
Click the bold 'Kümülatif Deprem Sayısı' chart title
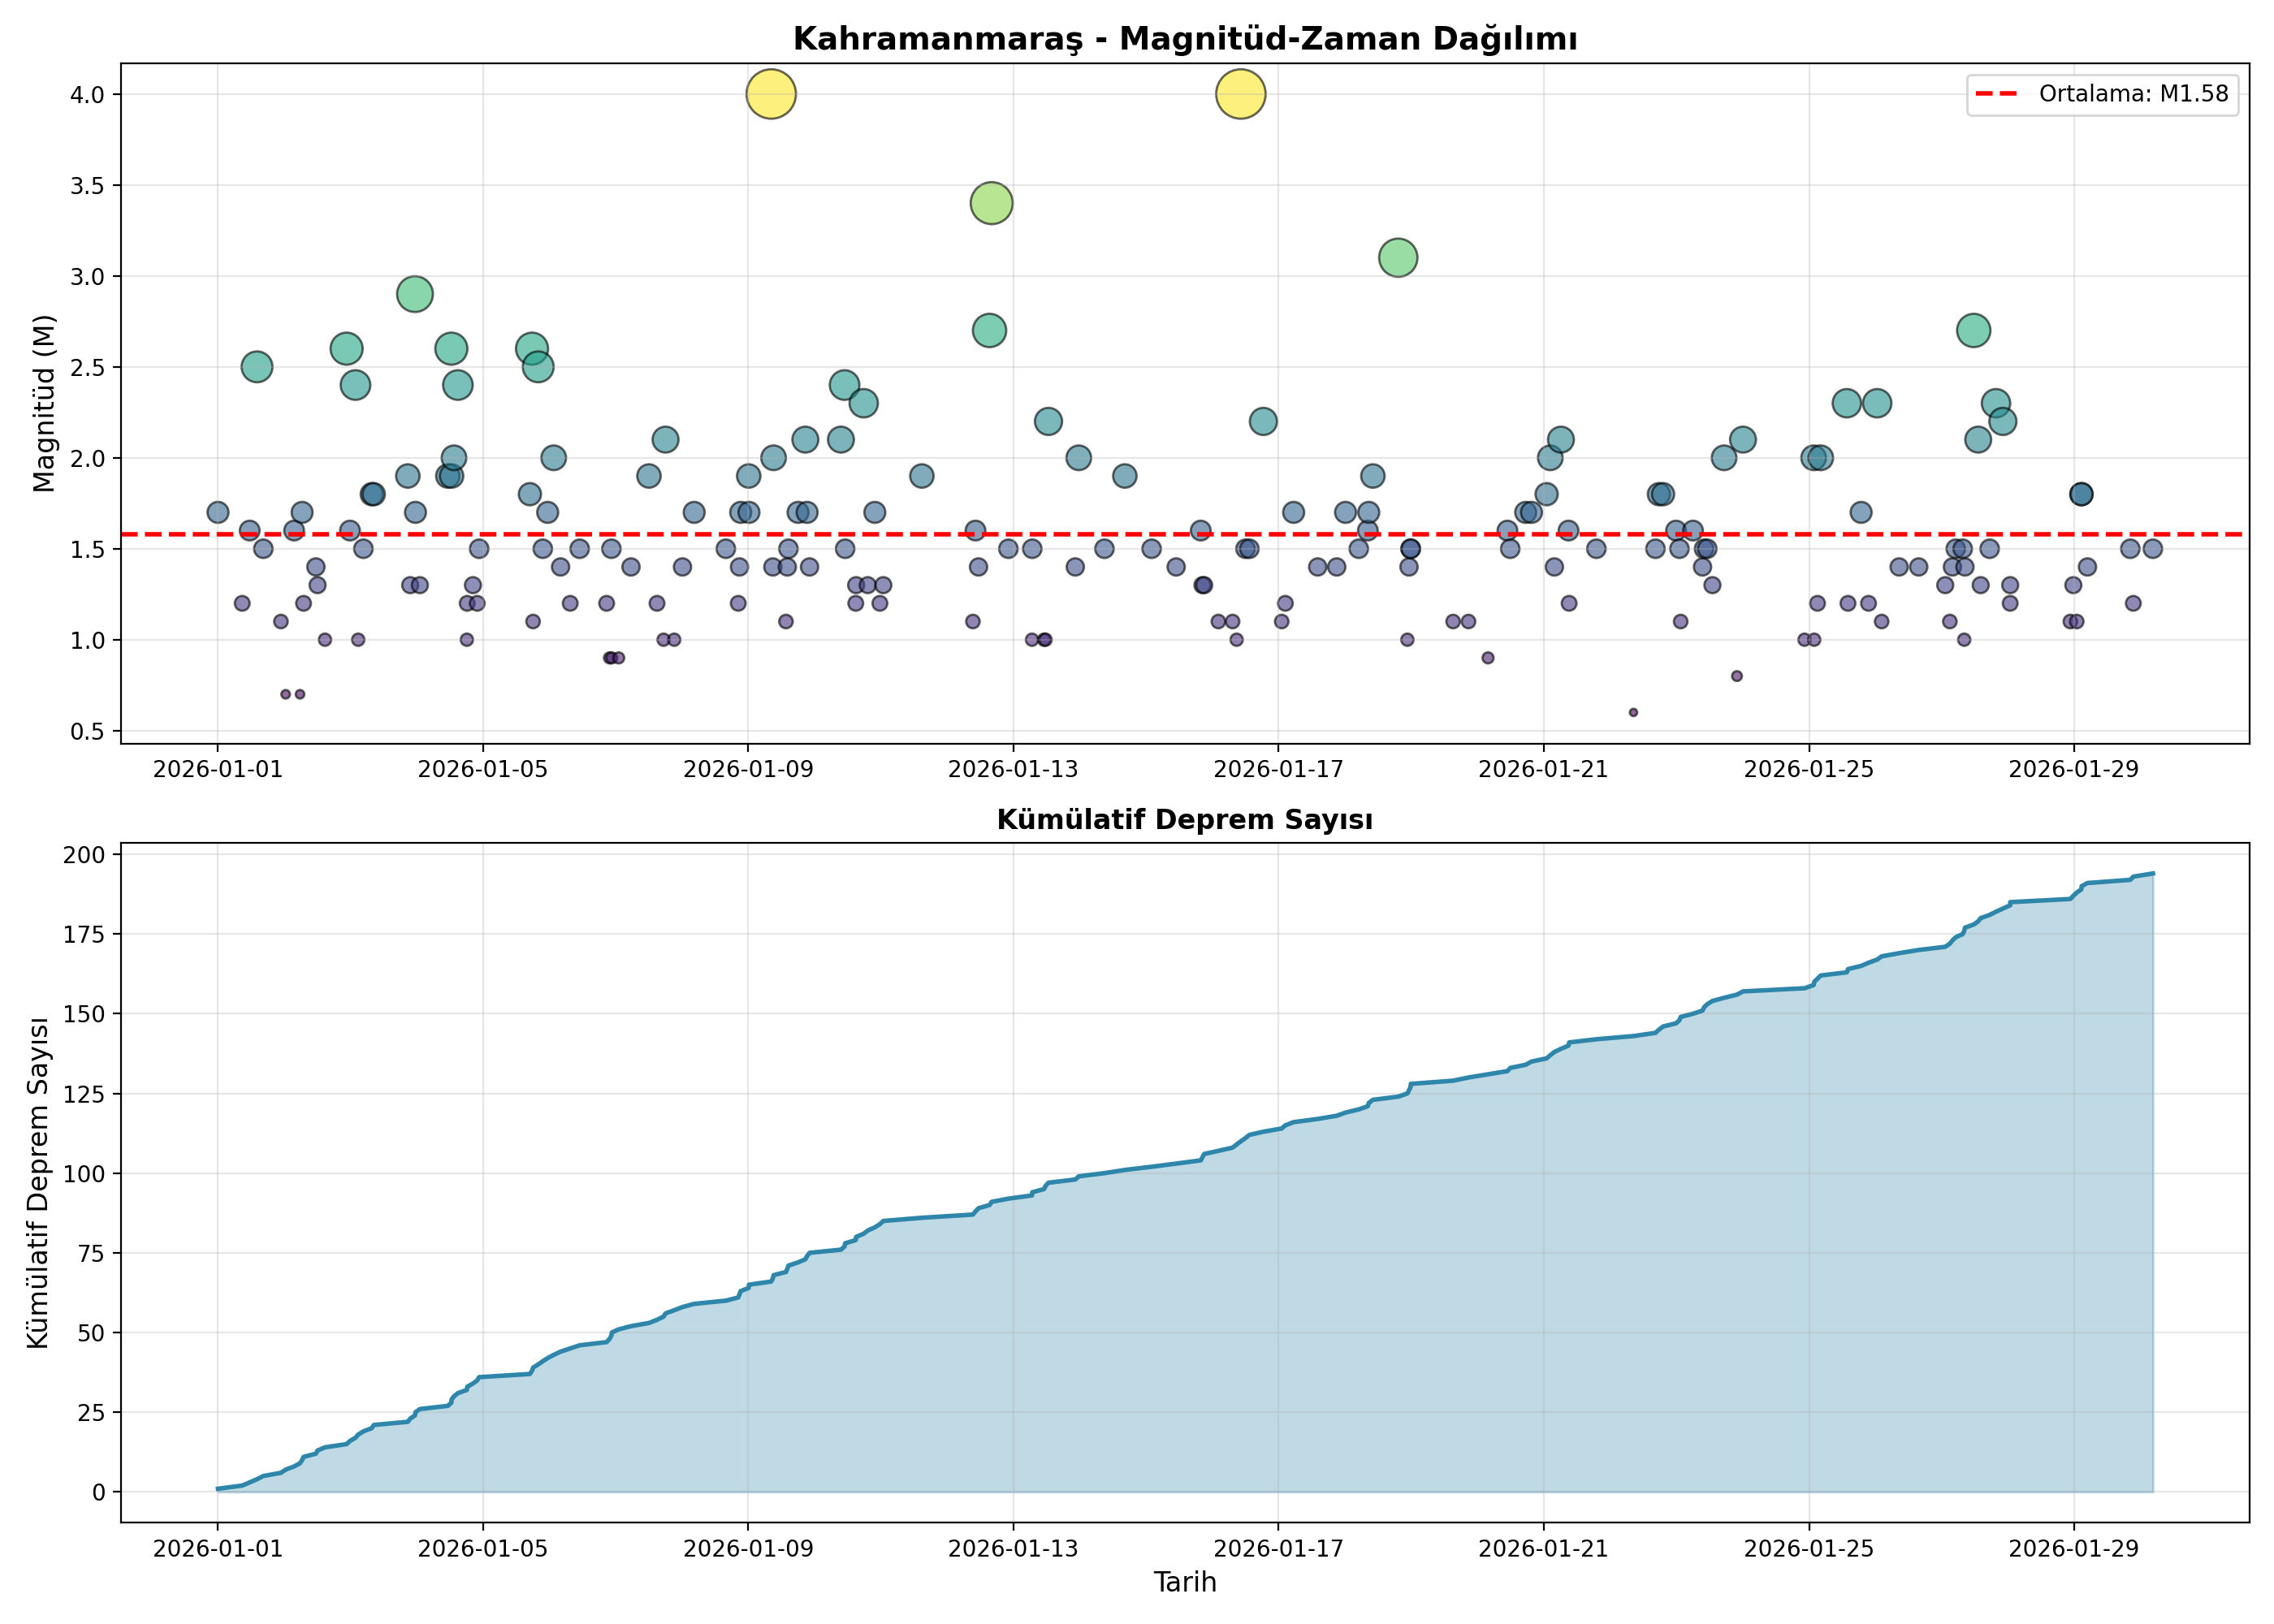pyautogui.click(x=1184, y=820)
